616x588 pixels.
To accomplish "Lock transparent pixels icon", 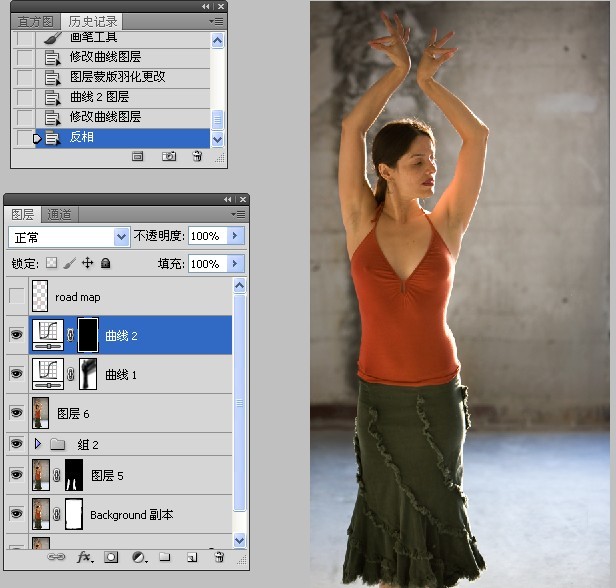I will 51,262.
